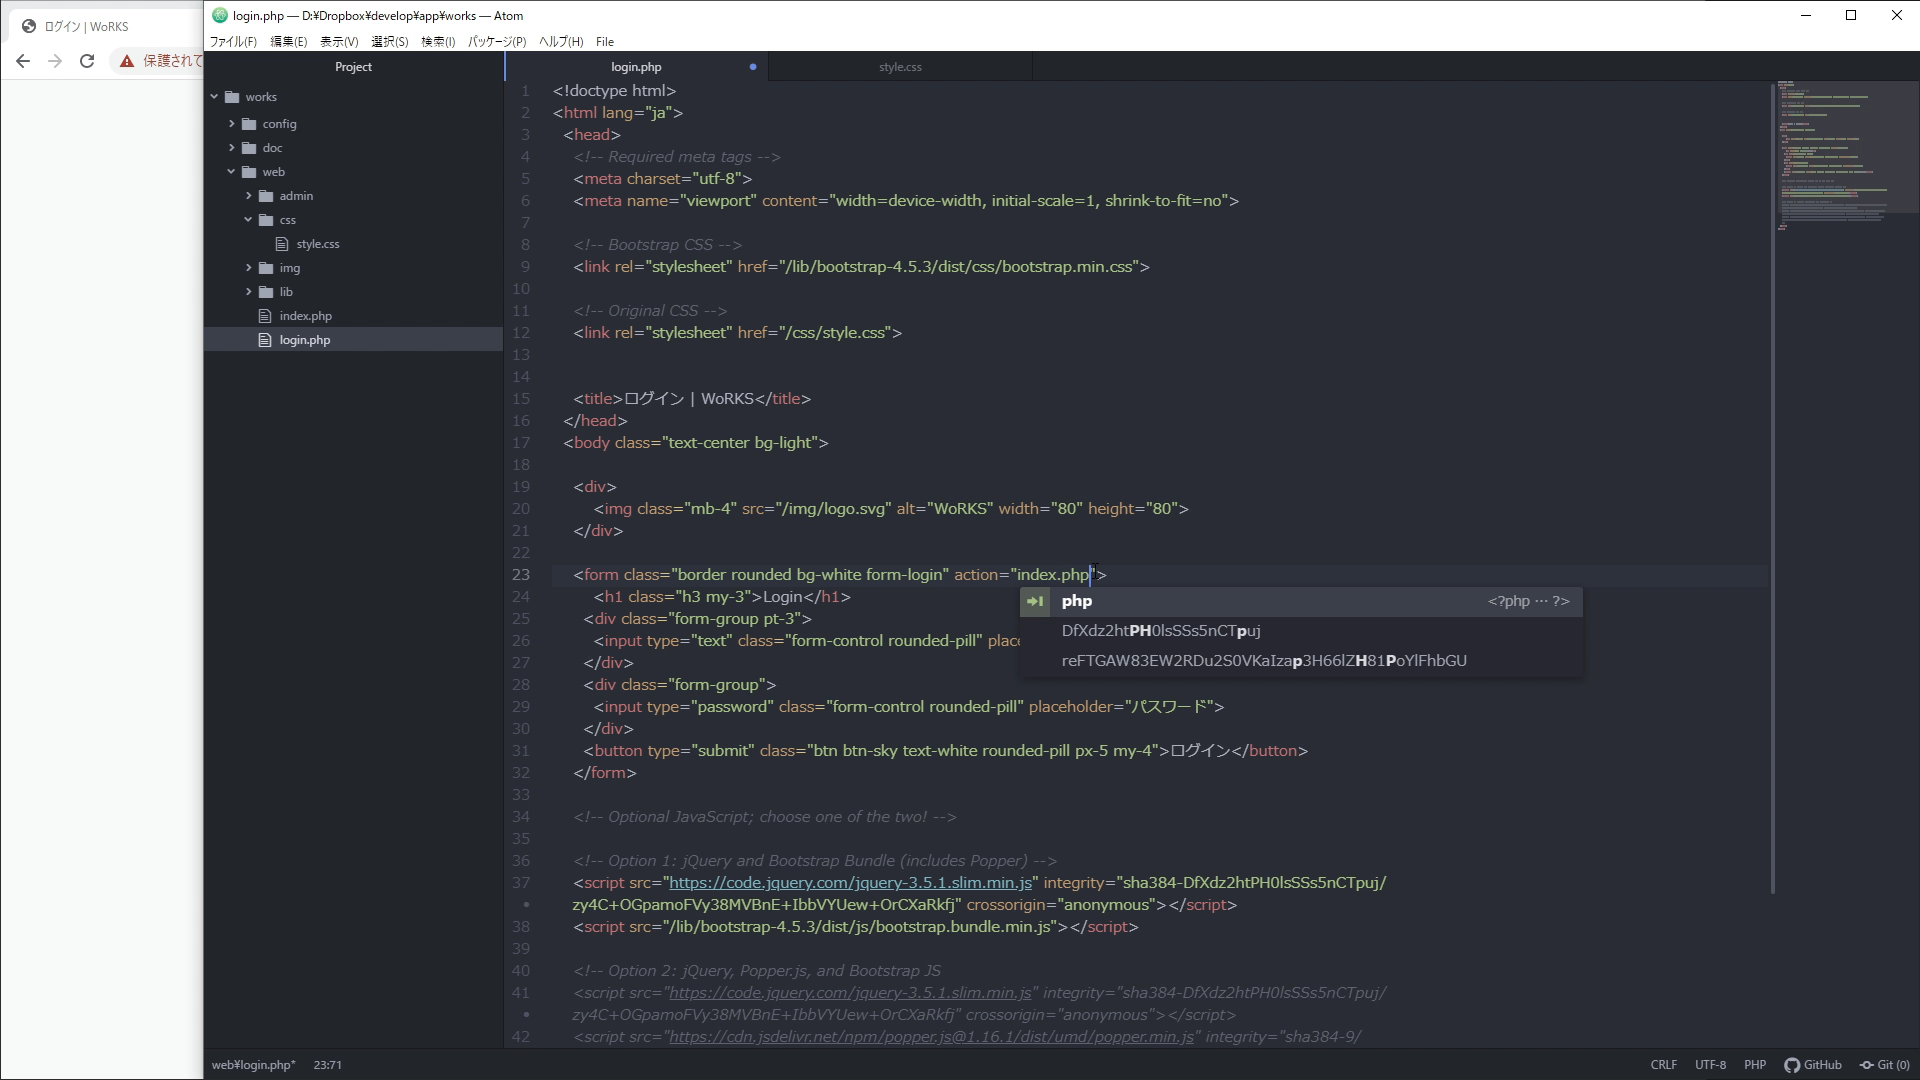The width and height of the screenshot is (1920, 1080).
Task: Collapse the works root folder
Action: tap(214, 97)
